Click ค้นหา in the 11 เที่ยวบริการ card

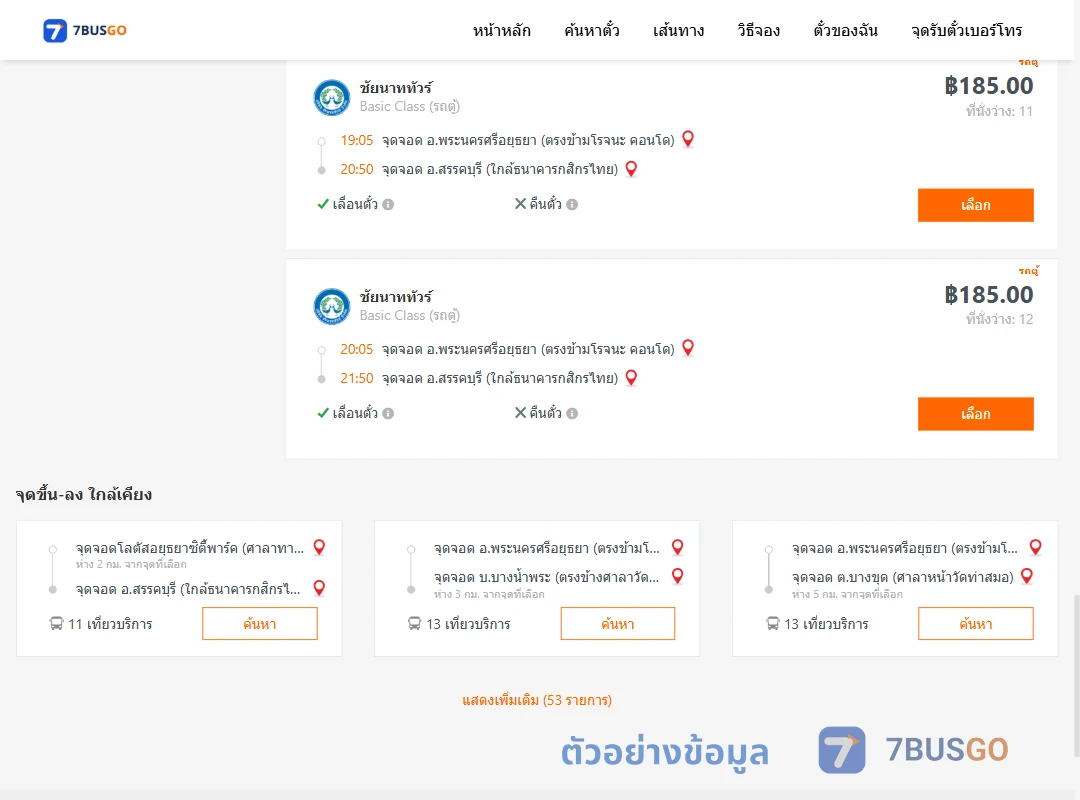tap(260, 624)
